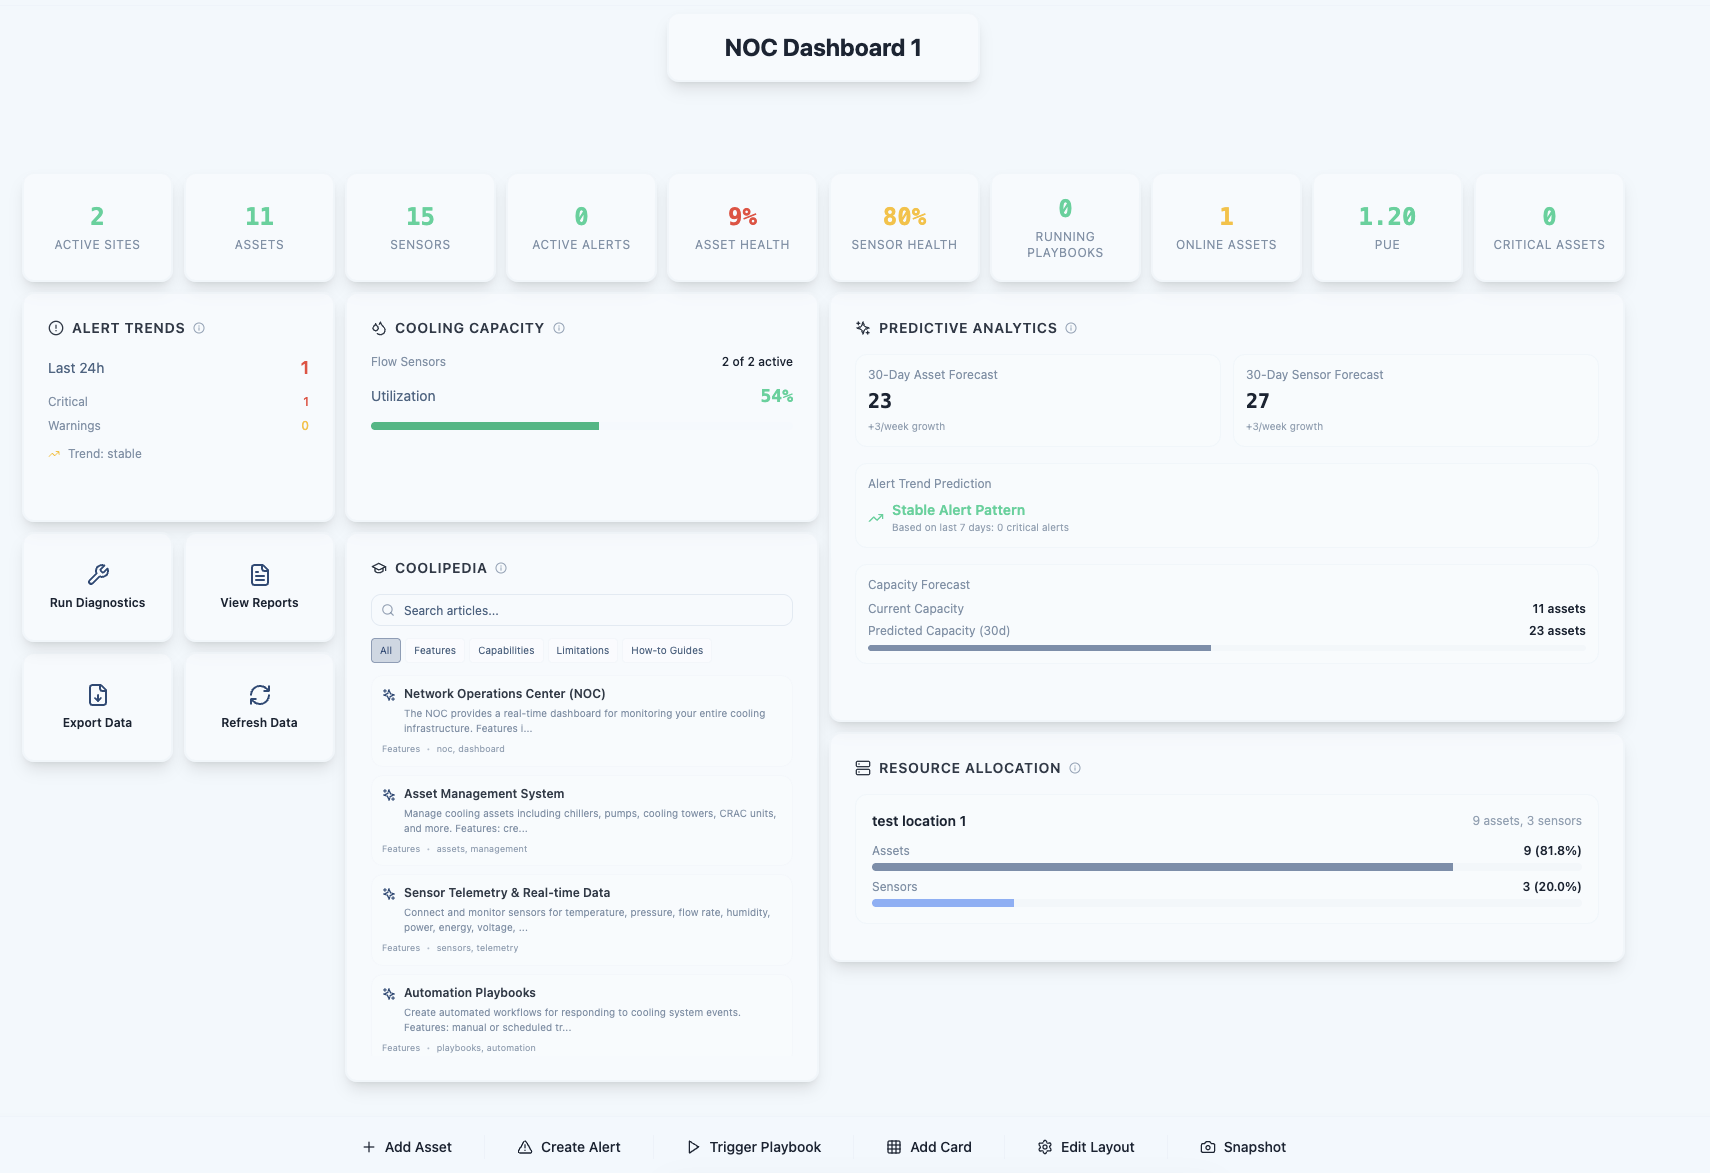Select the All filter in Coolipedia
This screenshot has width=1710, height=1173.
386,650
